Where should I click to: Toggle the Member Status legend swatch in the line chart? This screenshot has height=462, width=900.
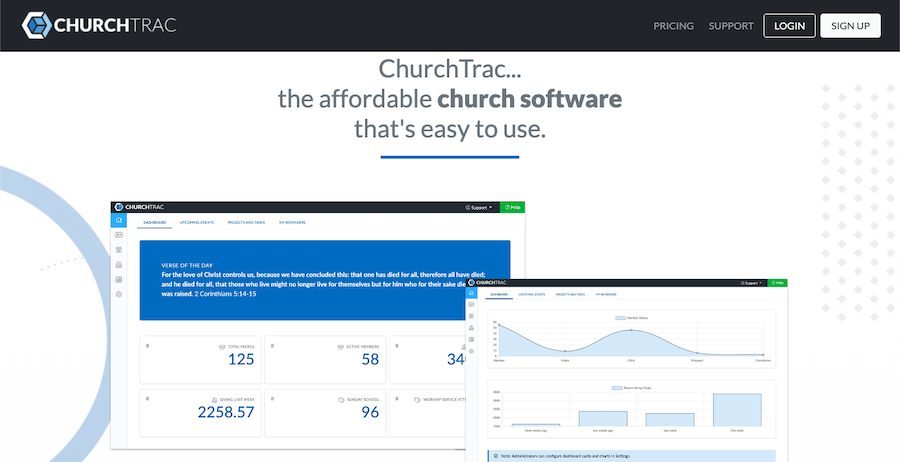[620, 317]
